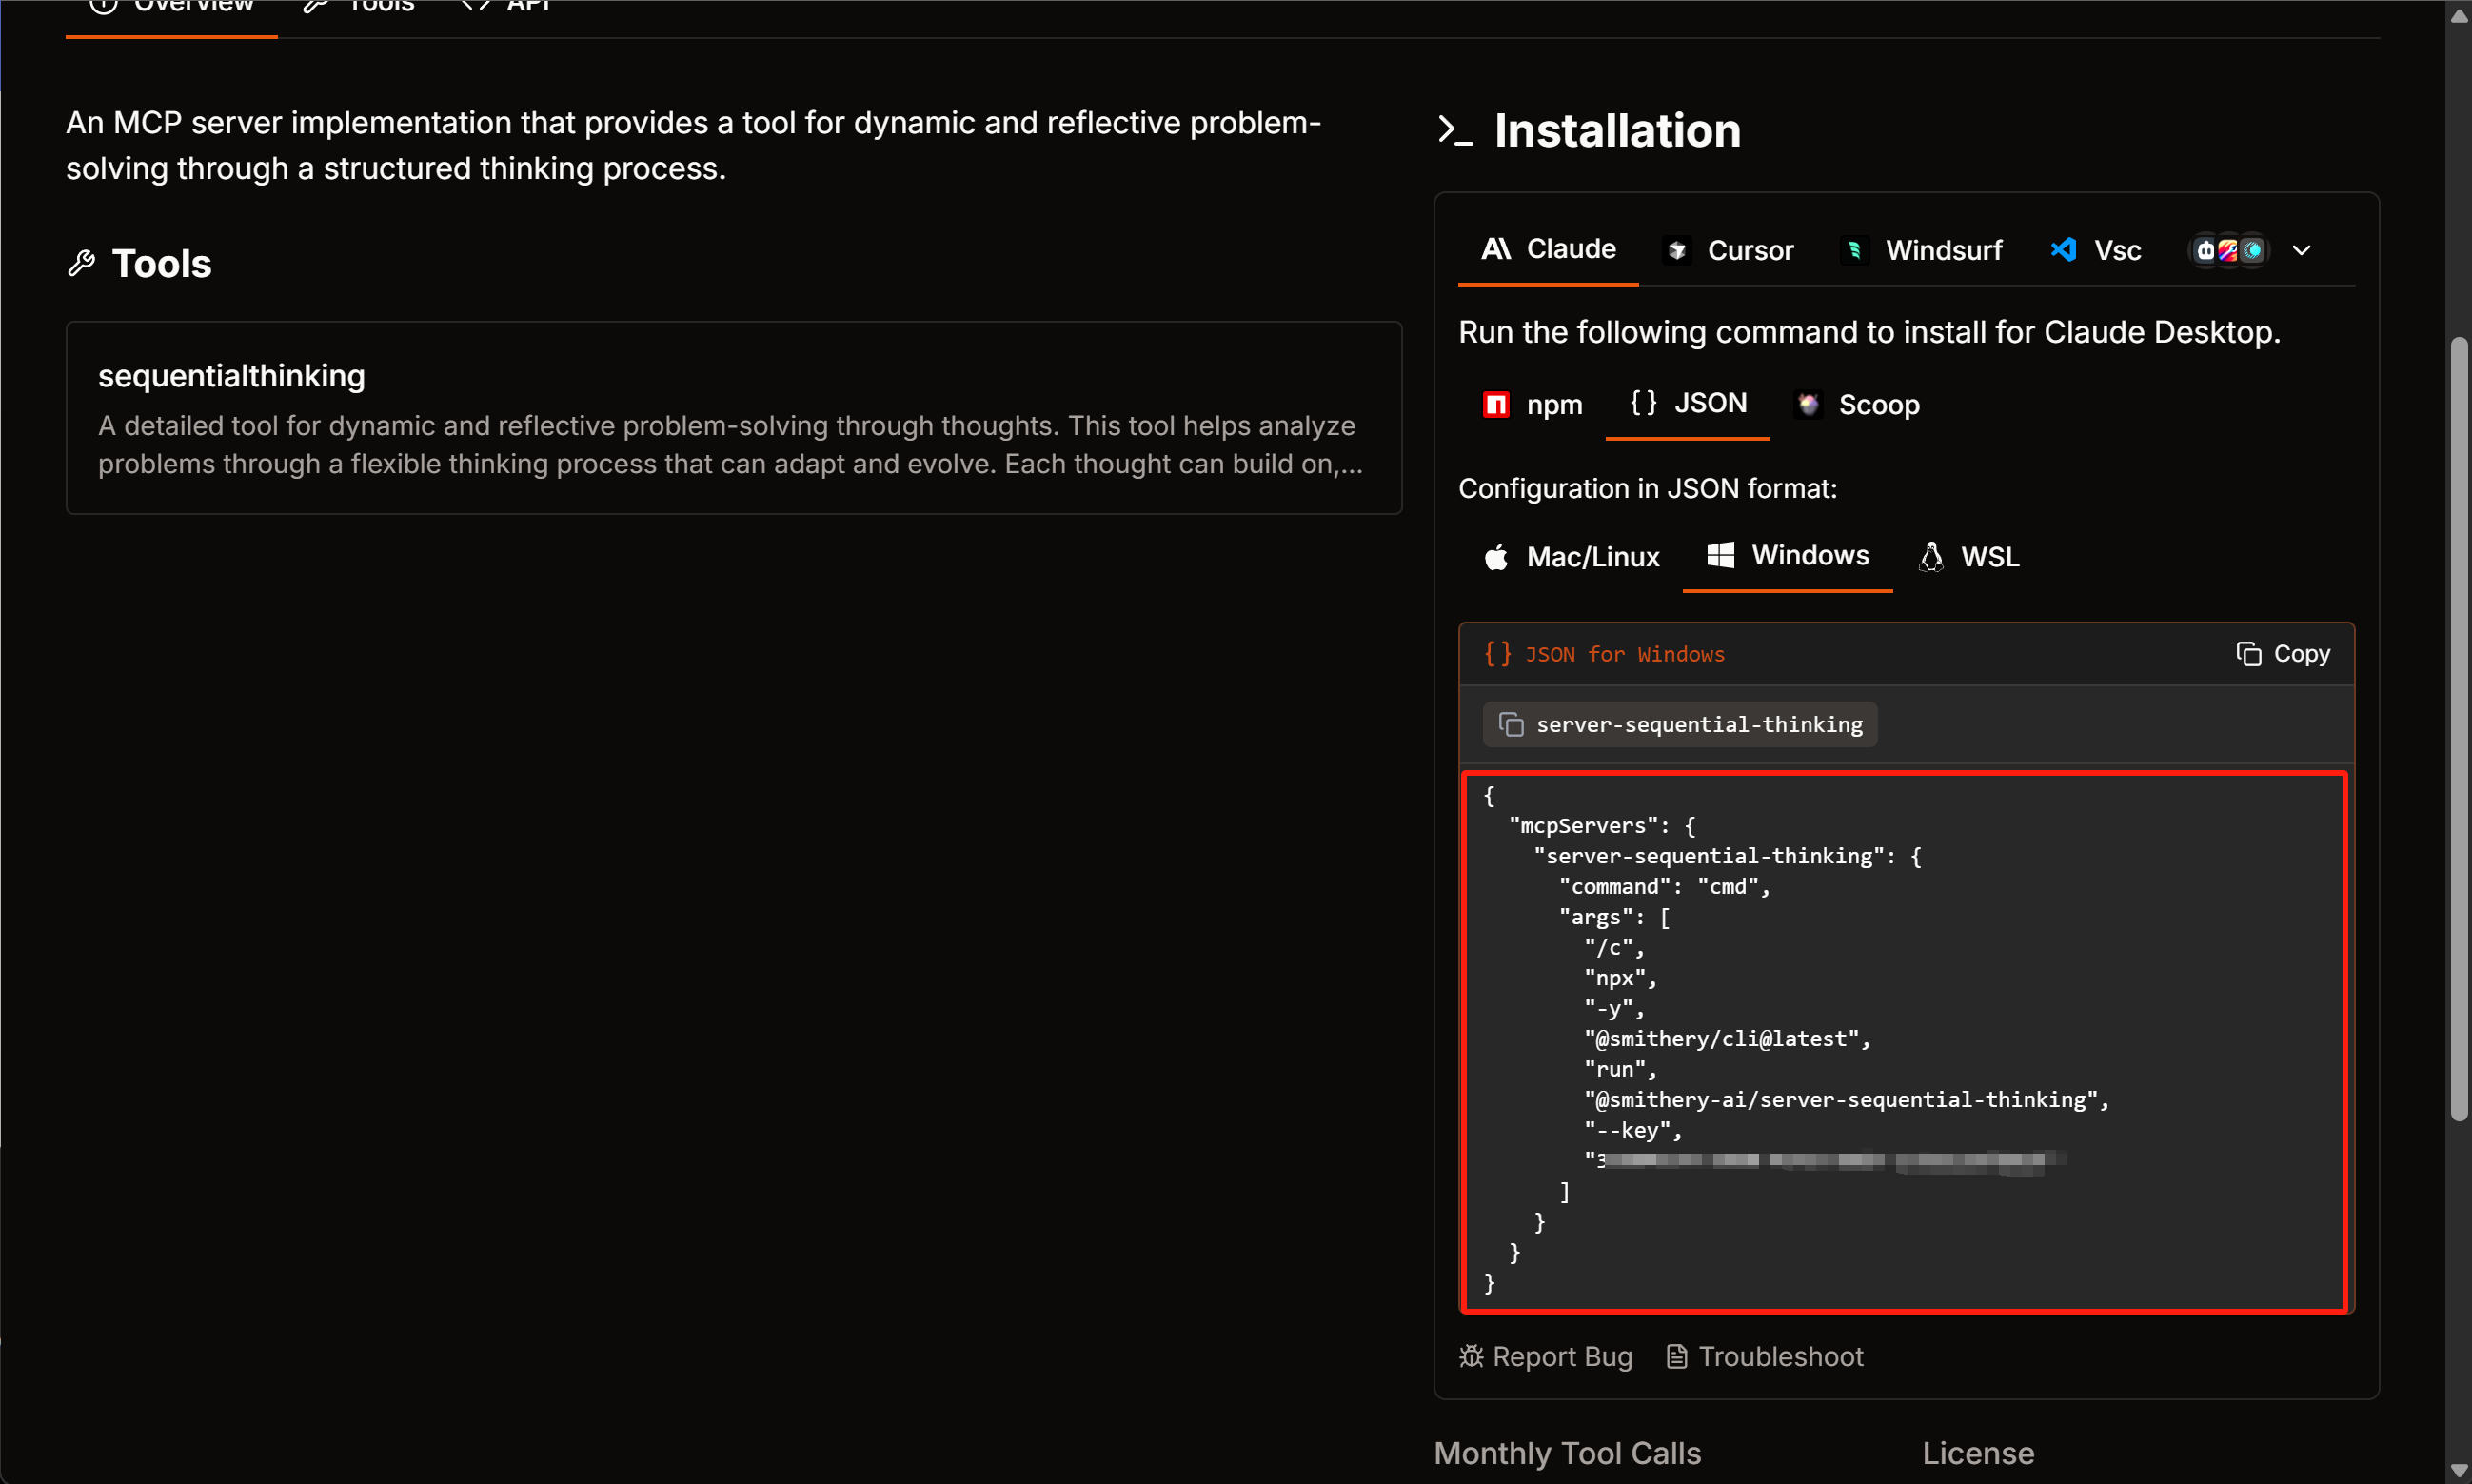Click the VS Code logo icon
This screenshot has width=2472, height=1484.
coord(2064,250)
